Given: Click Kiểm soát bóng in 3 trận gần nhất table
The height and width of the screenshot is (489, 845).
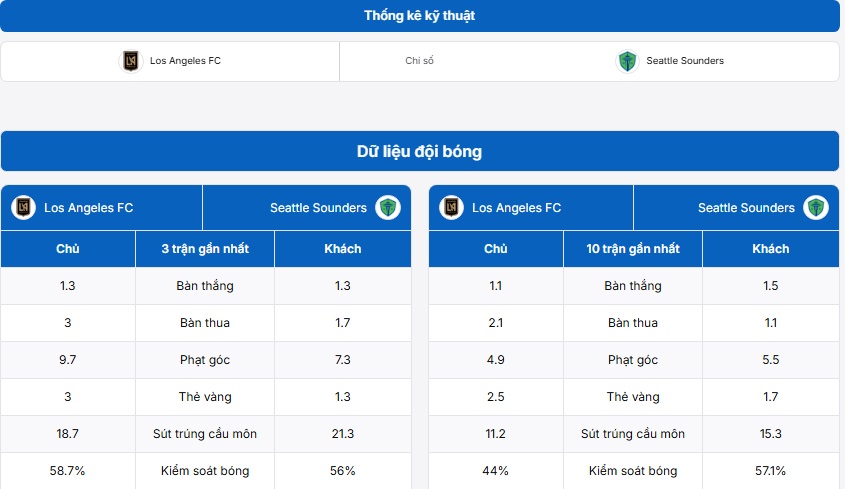Looking at the screenshot, I should pos(205,471).
